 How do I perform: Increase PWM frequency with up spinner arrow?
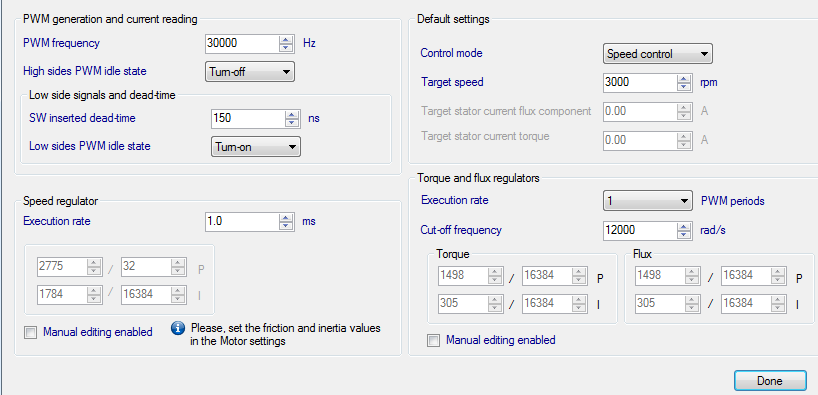pos(285,39)
